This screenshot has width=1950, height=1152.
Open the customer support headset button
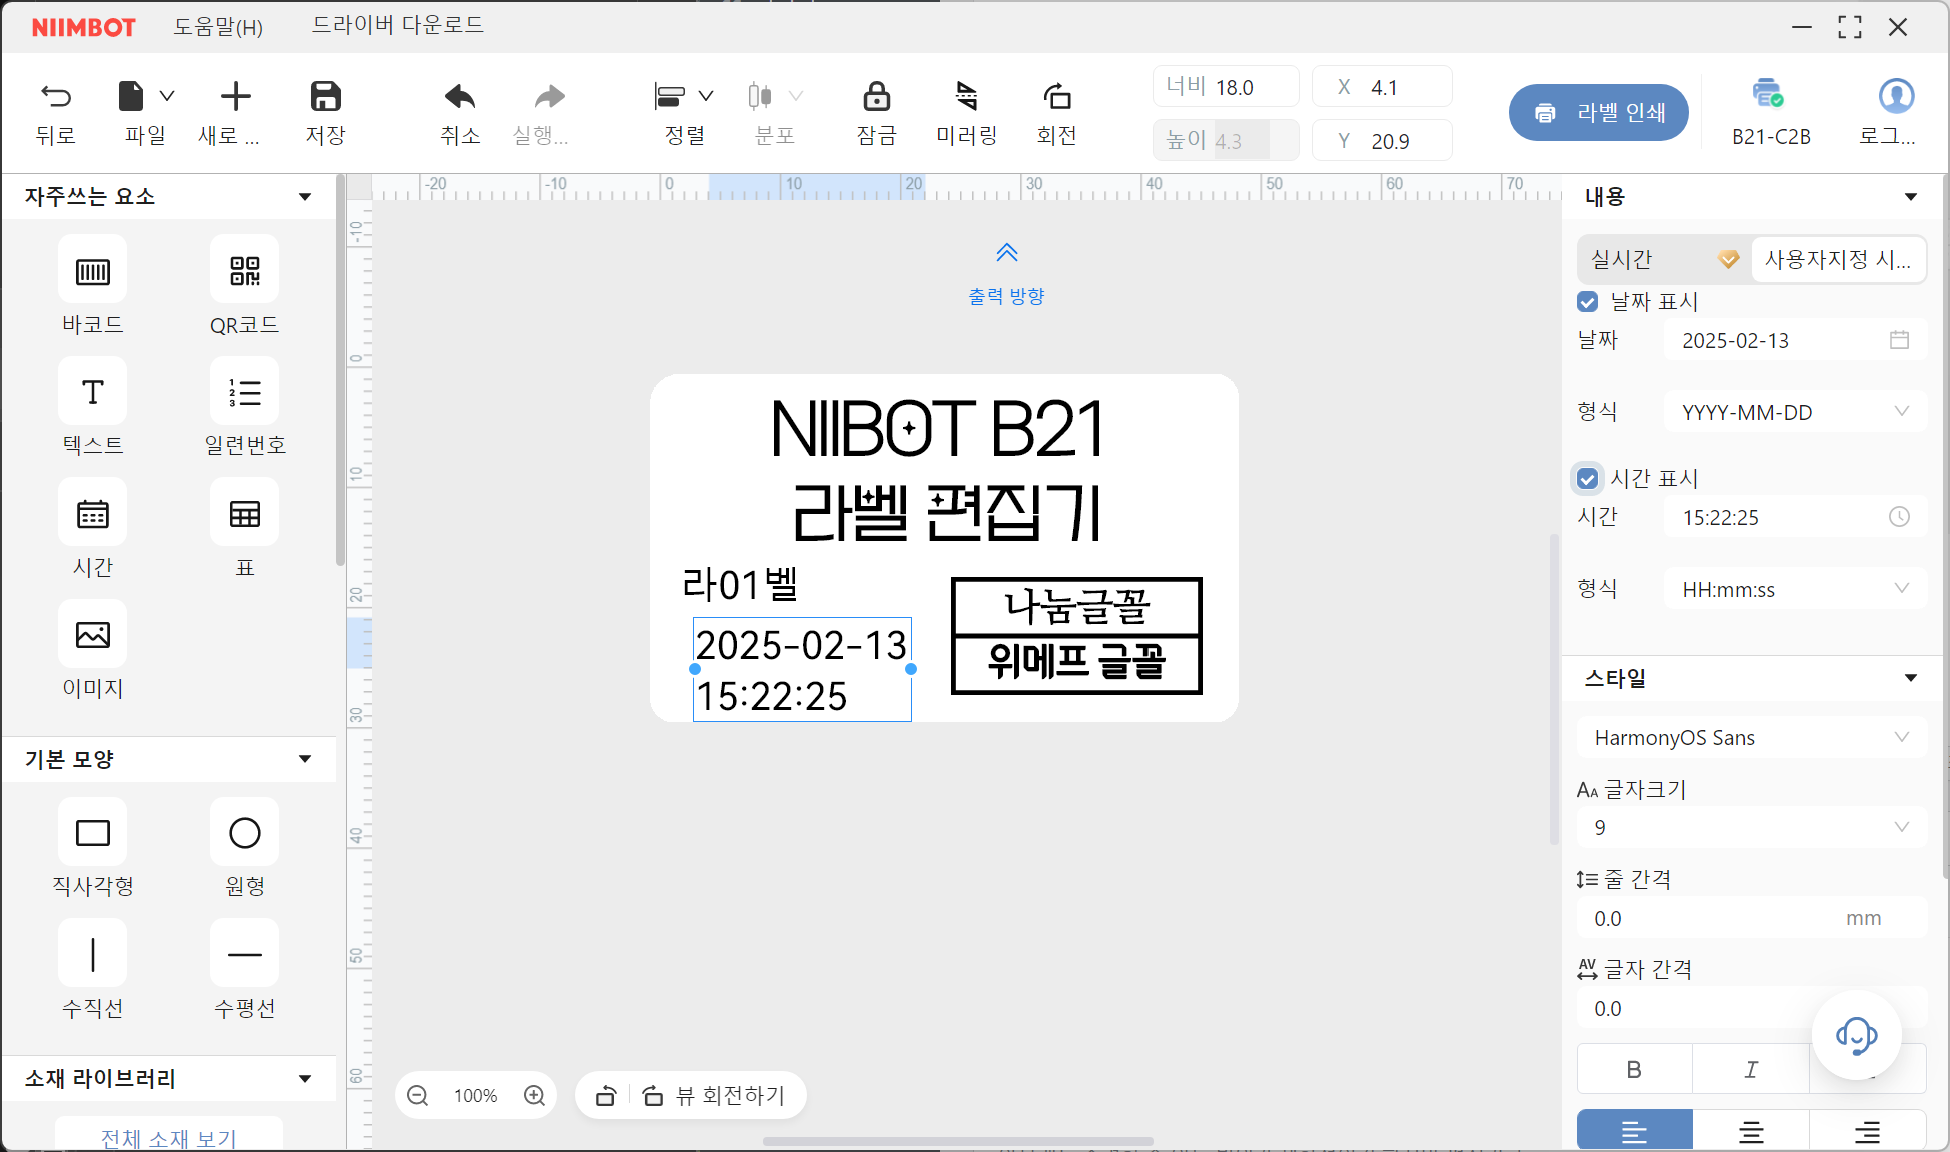(1856, 1035)
